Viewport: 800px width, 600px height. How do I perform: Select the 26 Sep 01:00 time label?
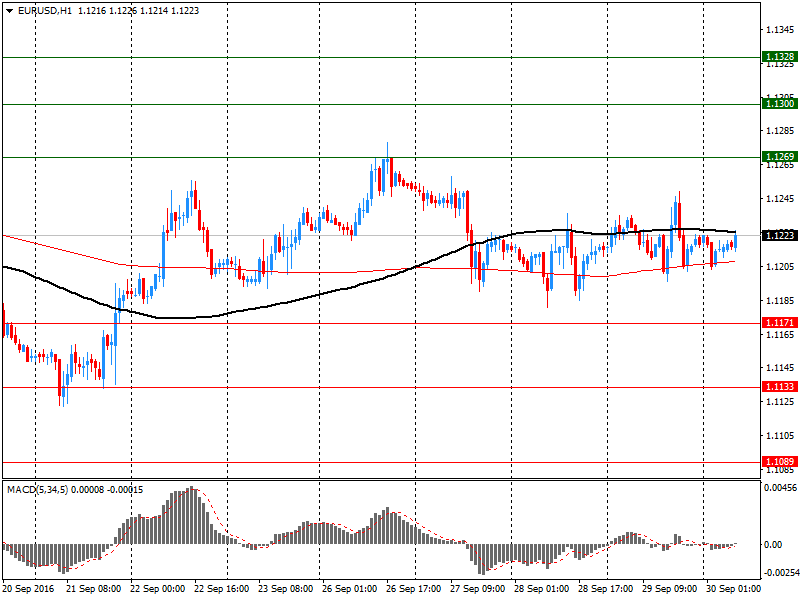pyautogui.click(x=349, y=589)
